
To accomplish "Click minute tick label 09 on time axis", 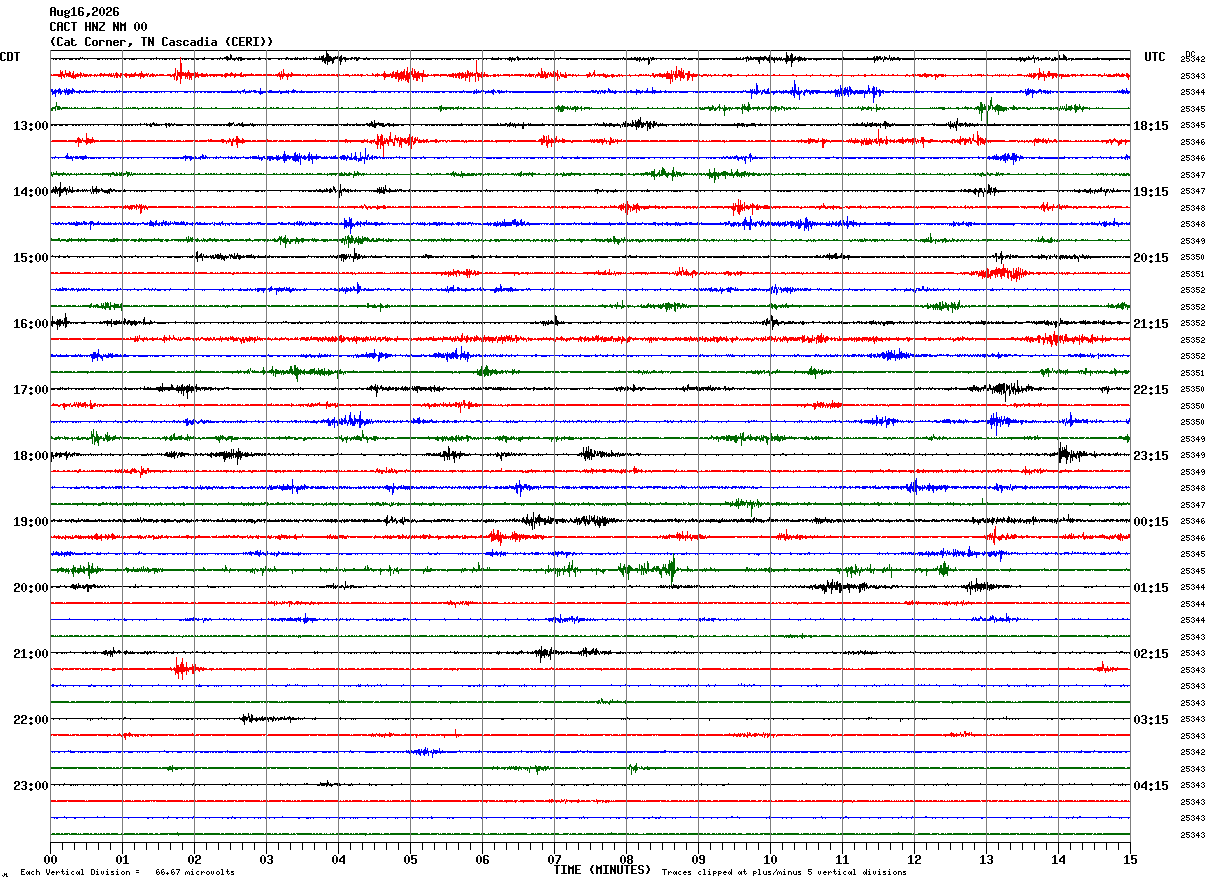I will coord(698,859).
